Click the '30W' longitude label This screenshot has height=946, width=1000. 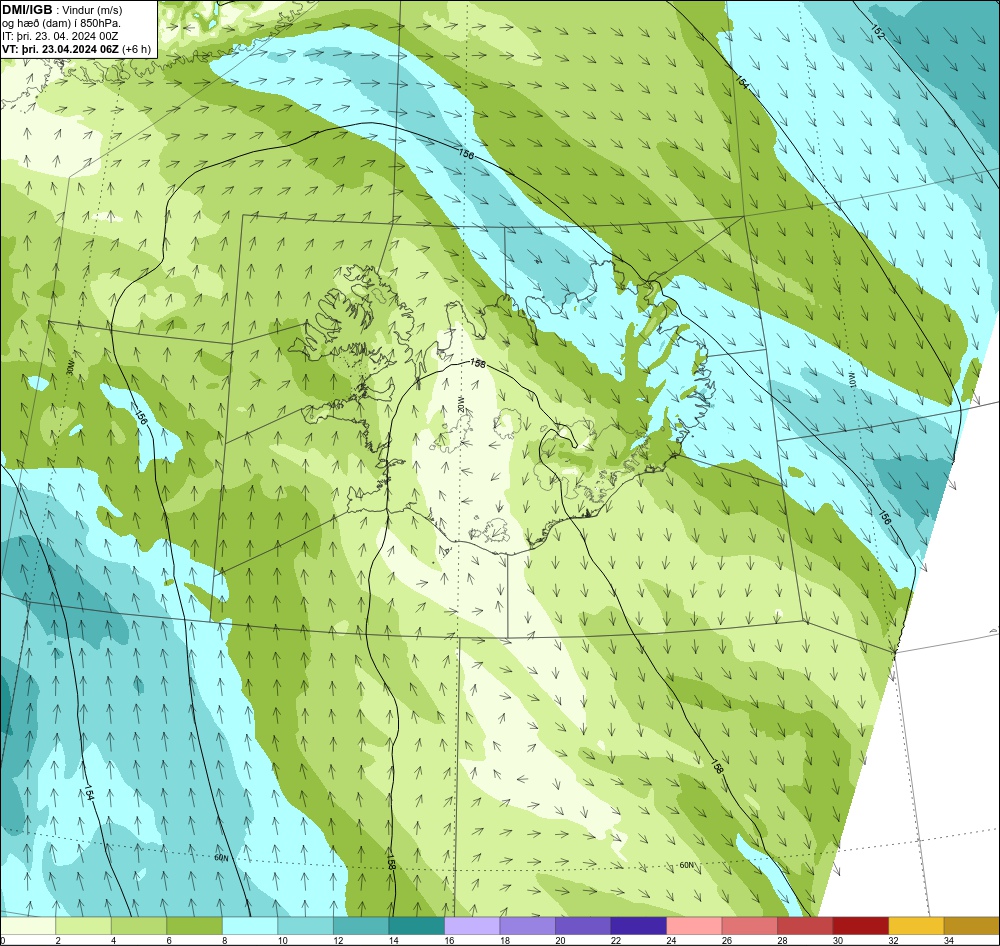click(x=71, y=367)
